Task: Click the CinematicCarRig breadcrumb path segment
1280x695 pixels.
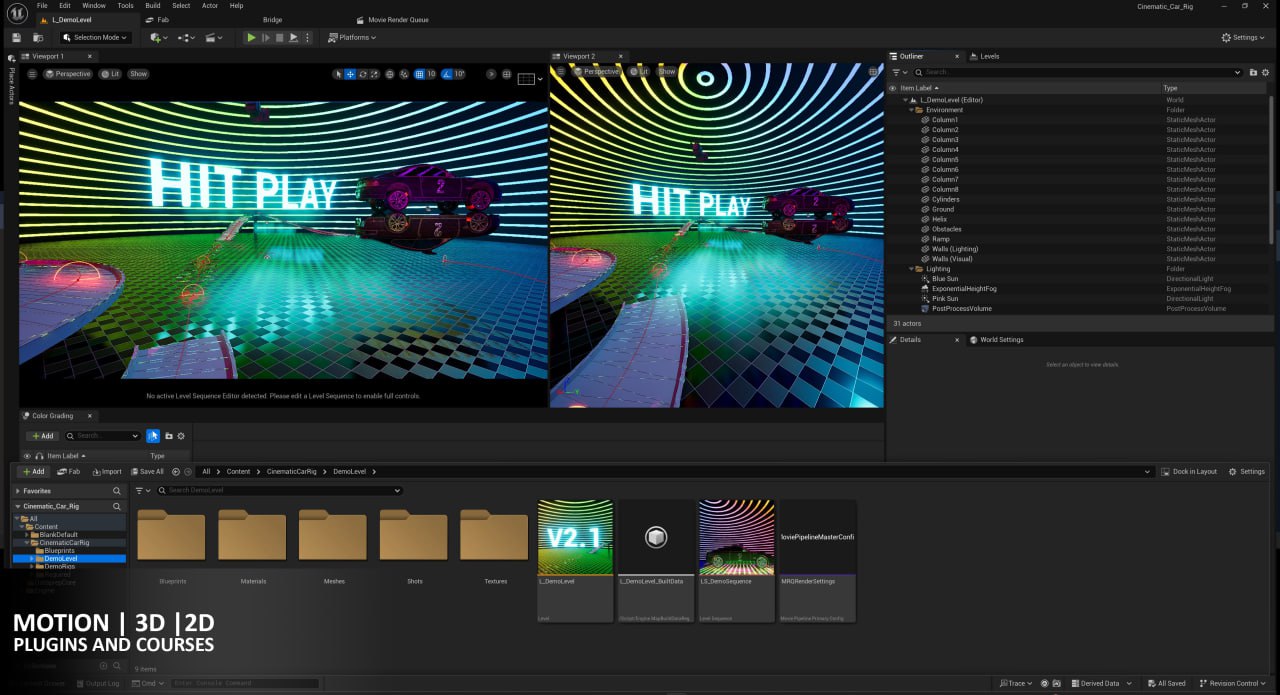Action: pos(290,471)
